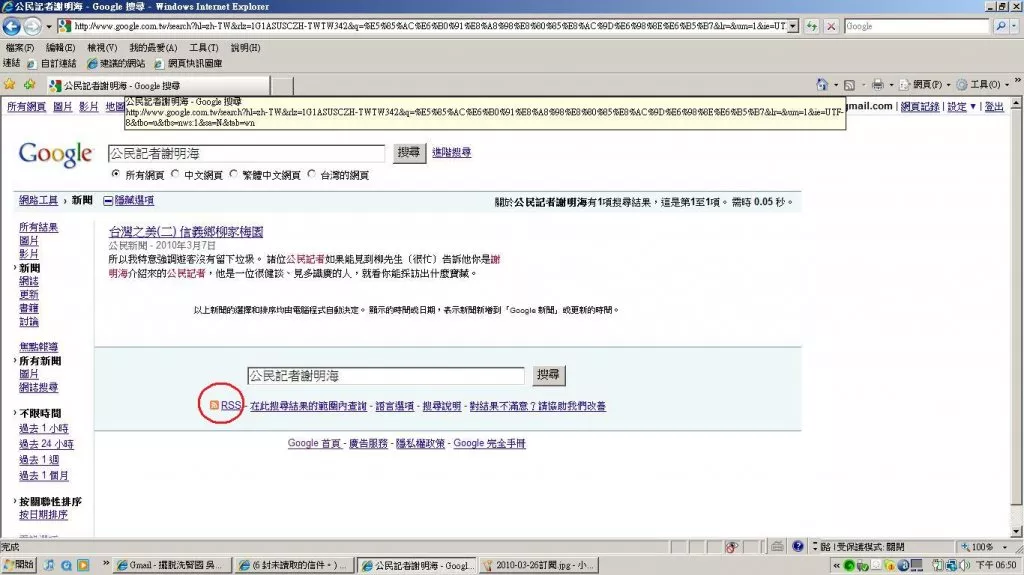Click the bottom 搜尋 button
Image resolution: width=1024 pixels, height=575 pixels.
pyautogui.click(x=549, y=375)
